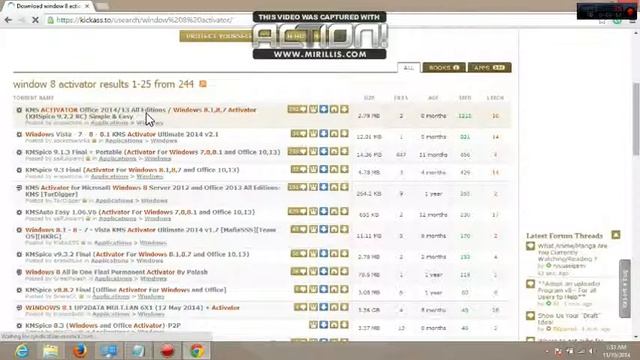Download torrent arrow for KMSAuto Easy 1.06.V6
Screen dimensions: 640x360
(x=344, y=211)
